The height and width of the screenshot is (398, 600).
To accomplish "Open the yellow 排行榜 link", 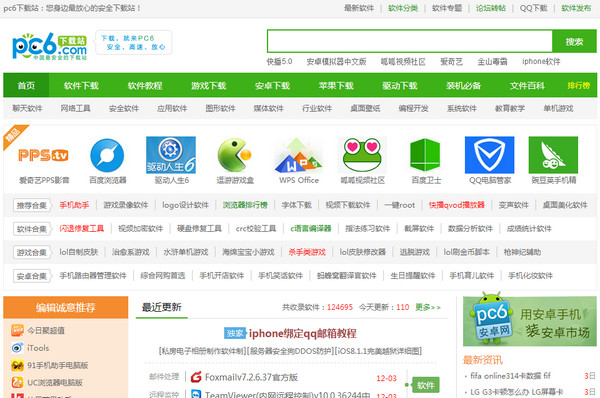I will [579, 85].
